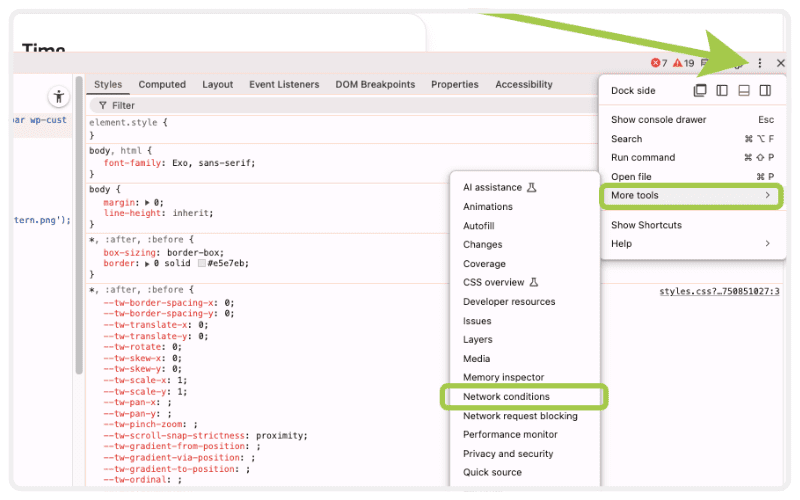
Task: Dock DevTools to the right side
Action: click(x=765, y=90)
